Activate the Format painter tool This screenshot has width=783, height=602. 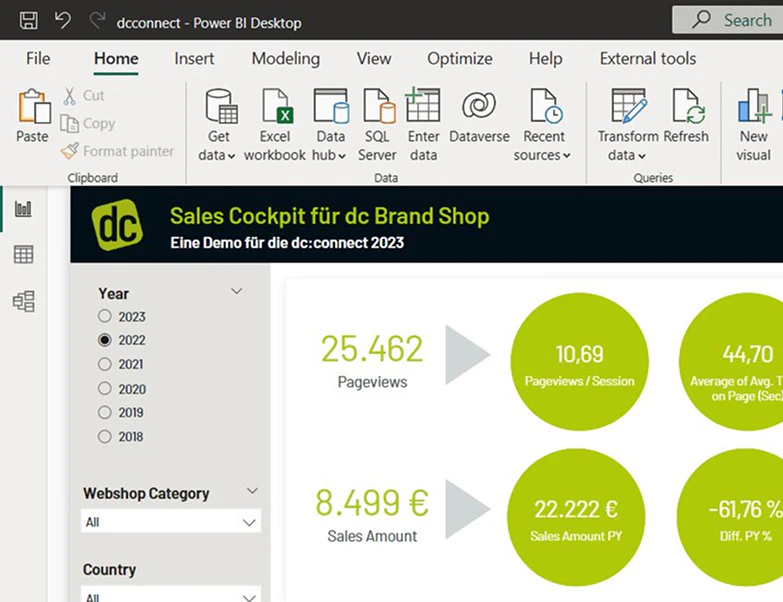pos(117,151)
